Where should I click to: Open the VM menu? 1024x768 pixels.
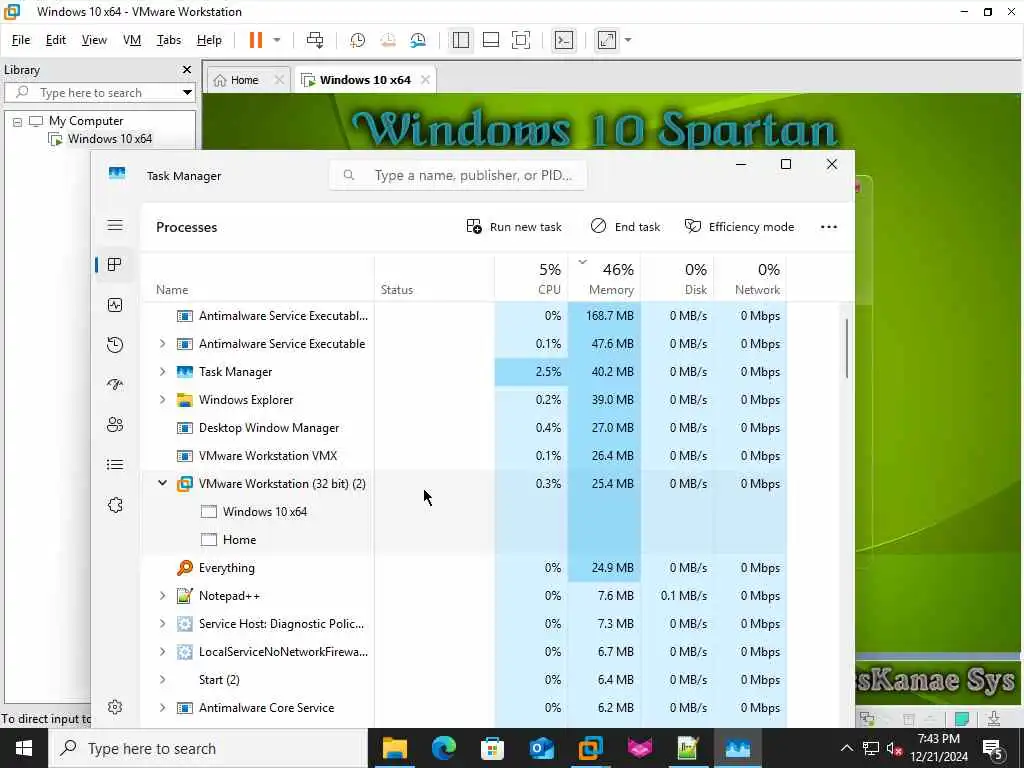coord(132,40)
